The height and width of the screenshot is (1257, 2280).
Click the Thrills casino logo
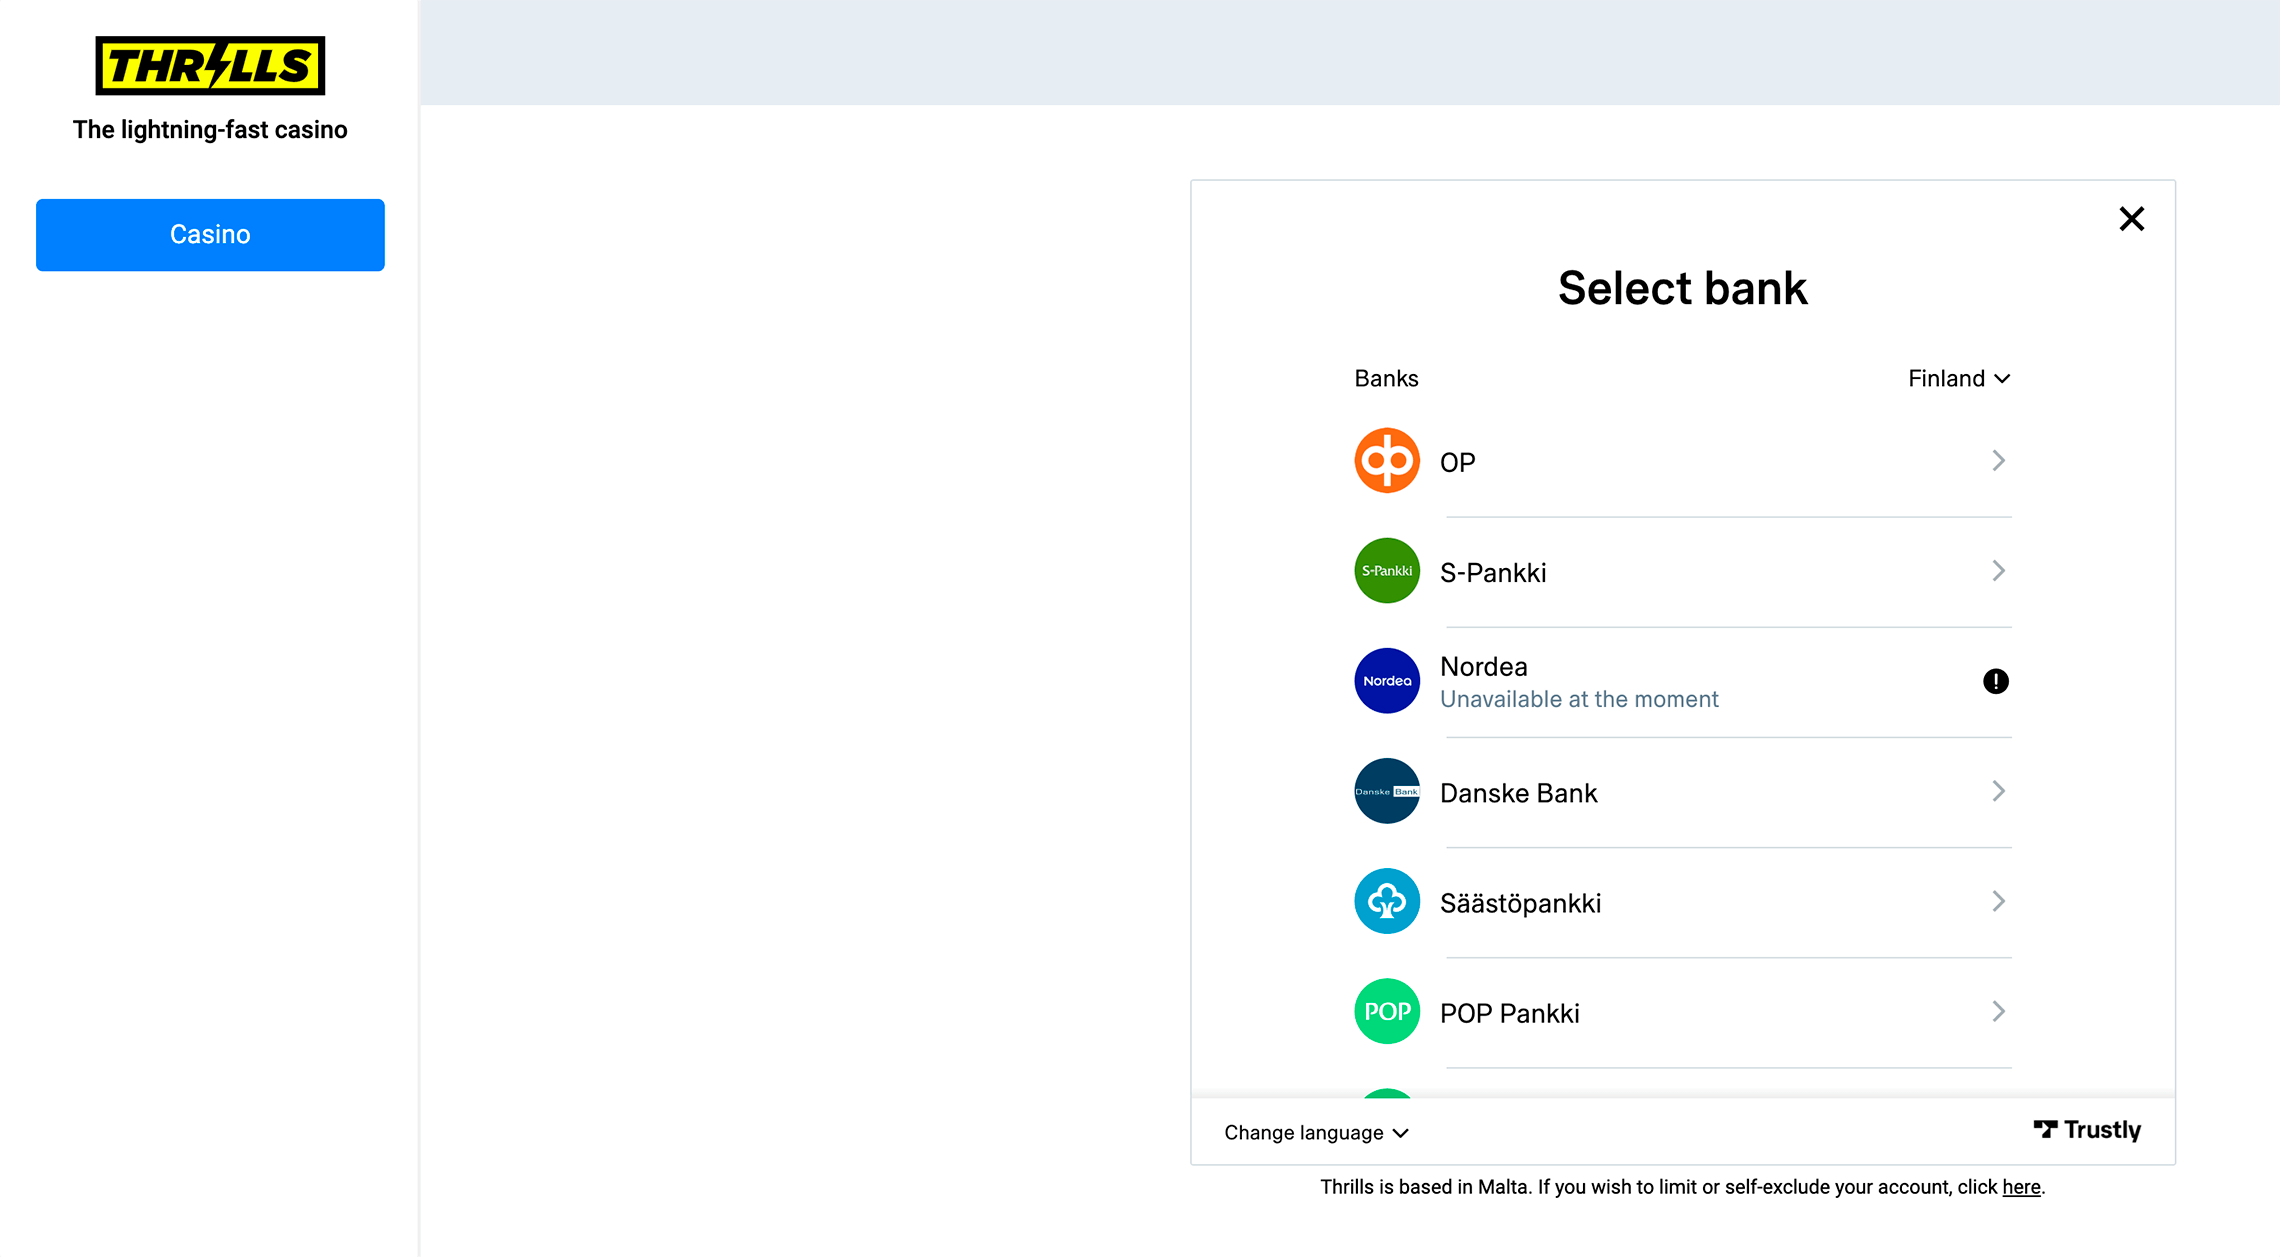click(x=210, y=66)
